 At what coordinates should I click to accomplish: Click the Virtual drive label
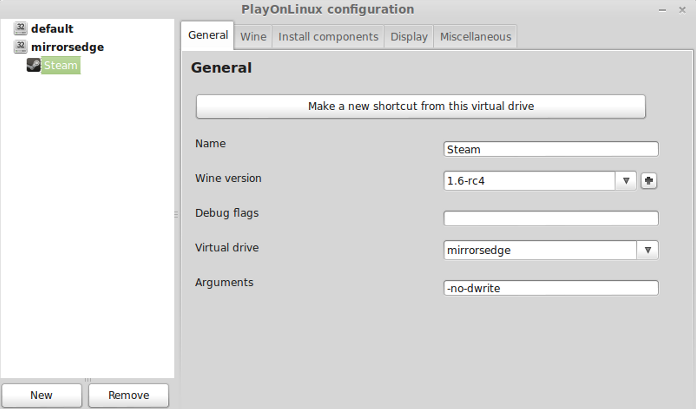tap(227, 247)
